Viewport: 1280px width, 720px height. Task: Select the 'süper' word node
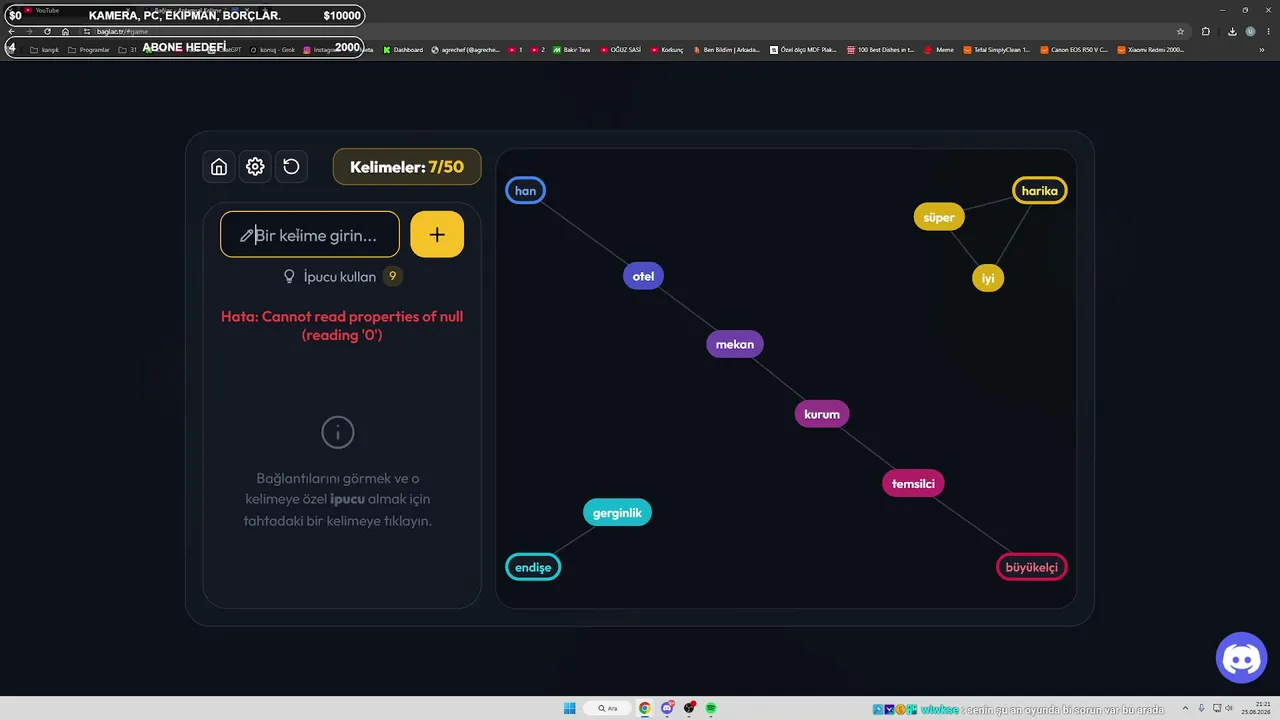click(x=939, y=217)
